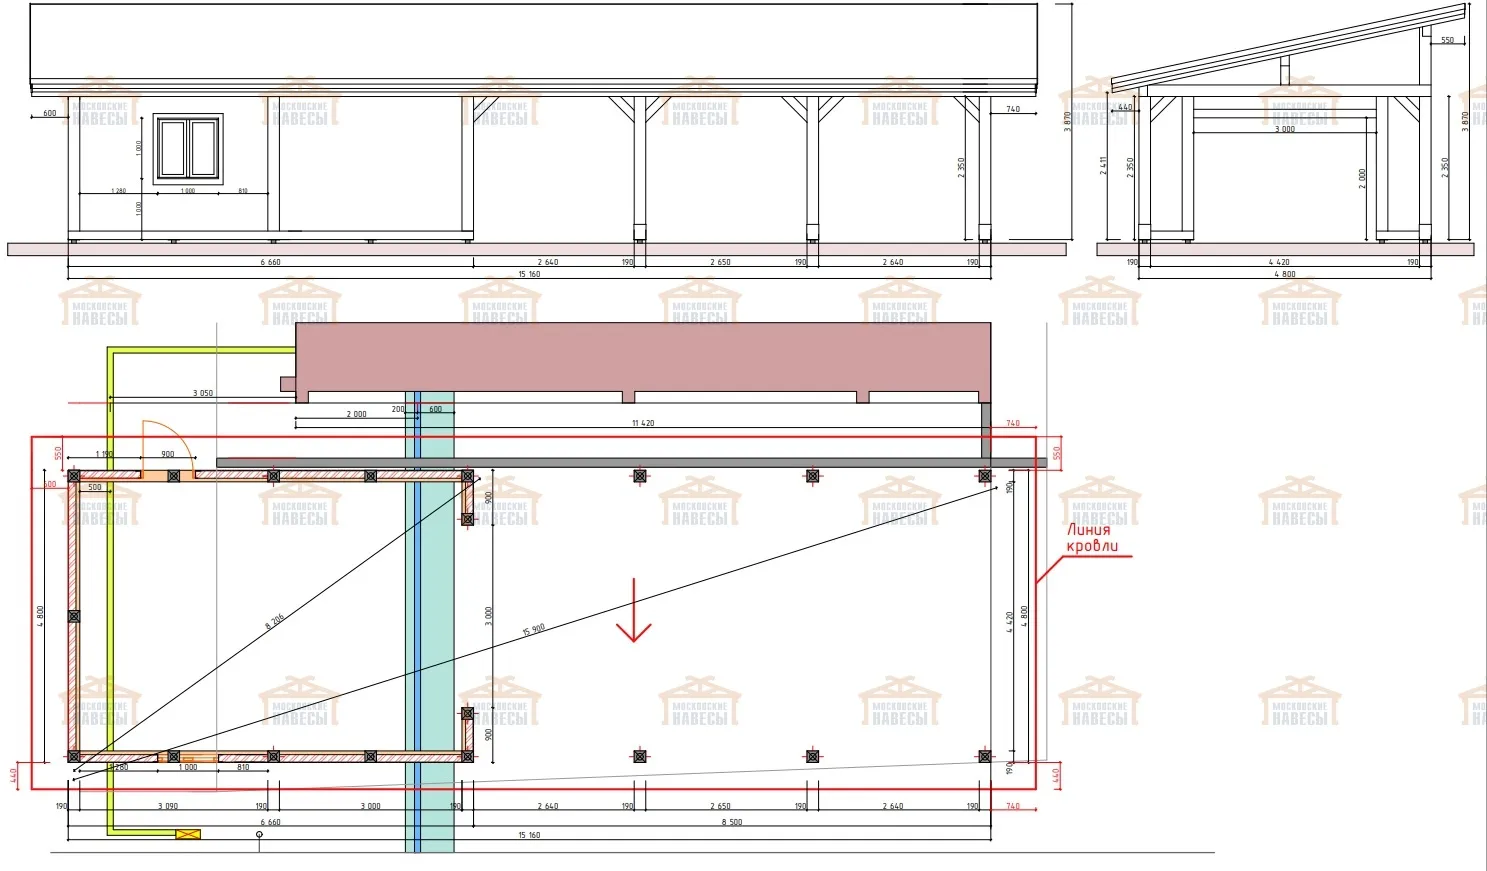Click the double-pane window in the front elevation
Viewport: 1487px width, 871px height.
pyautogui.click(x=188, y=149)
